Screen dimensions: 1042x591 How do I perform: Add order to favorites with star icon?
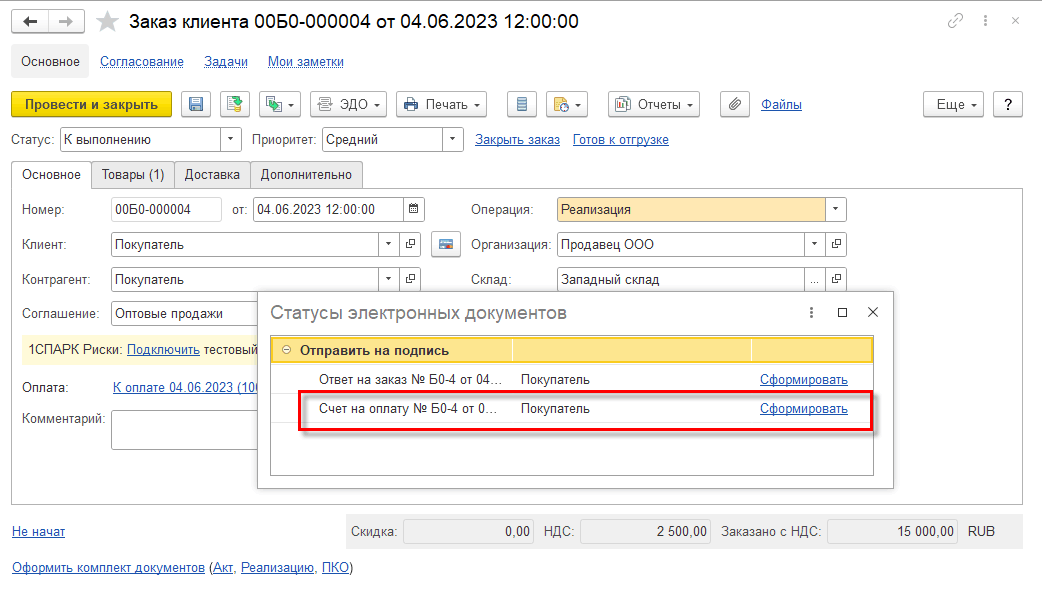point(106,22)
